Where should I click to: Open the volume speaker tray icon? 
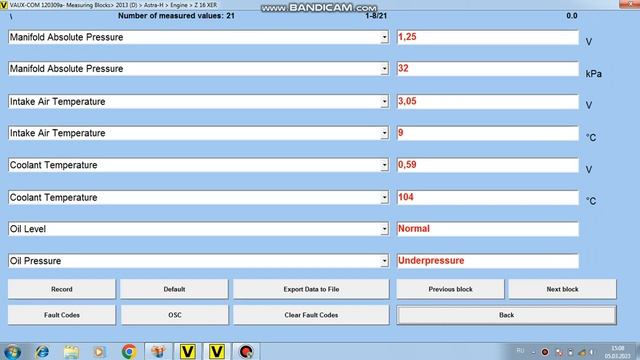point(592,352)
